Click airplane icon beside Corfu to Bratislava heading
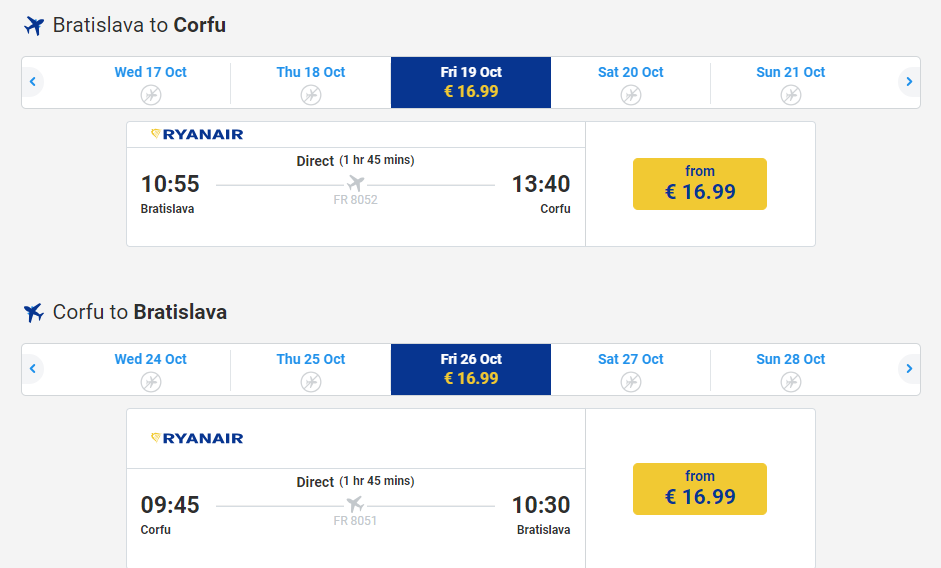941x568 pixels. (x=35, y=313)
